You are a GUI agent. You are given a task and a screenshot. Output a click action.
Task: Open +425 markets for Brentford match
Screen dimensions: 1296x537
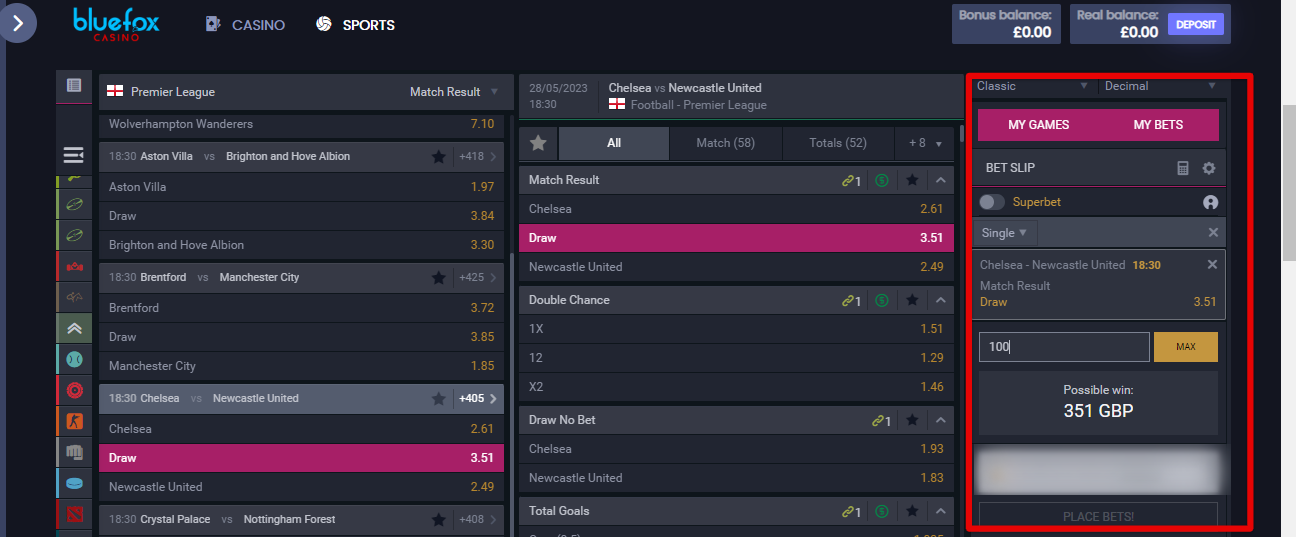pyautogui.click(x=477, y=277)
